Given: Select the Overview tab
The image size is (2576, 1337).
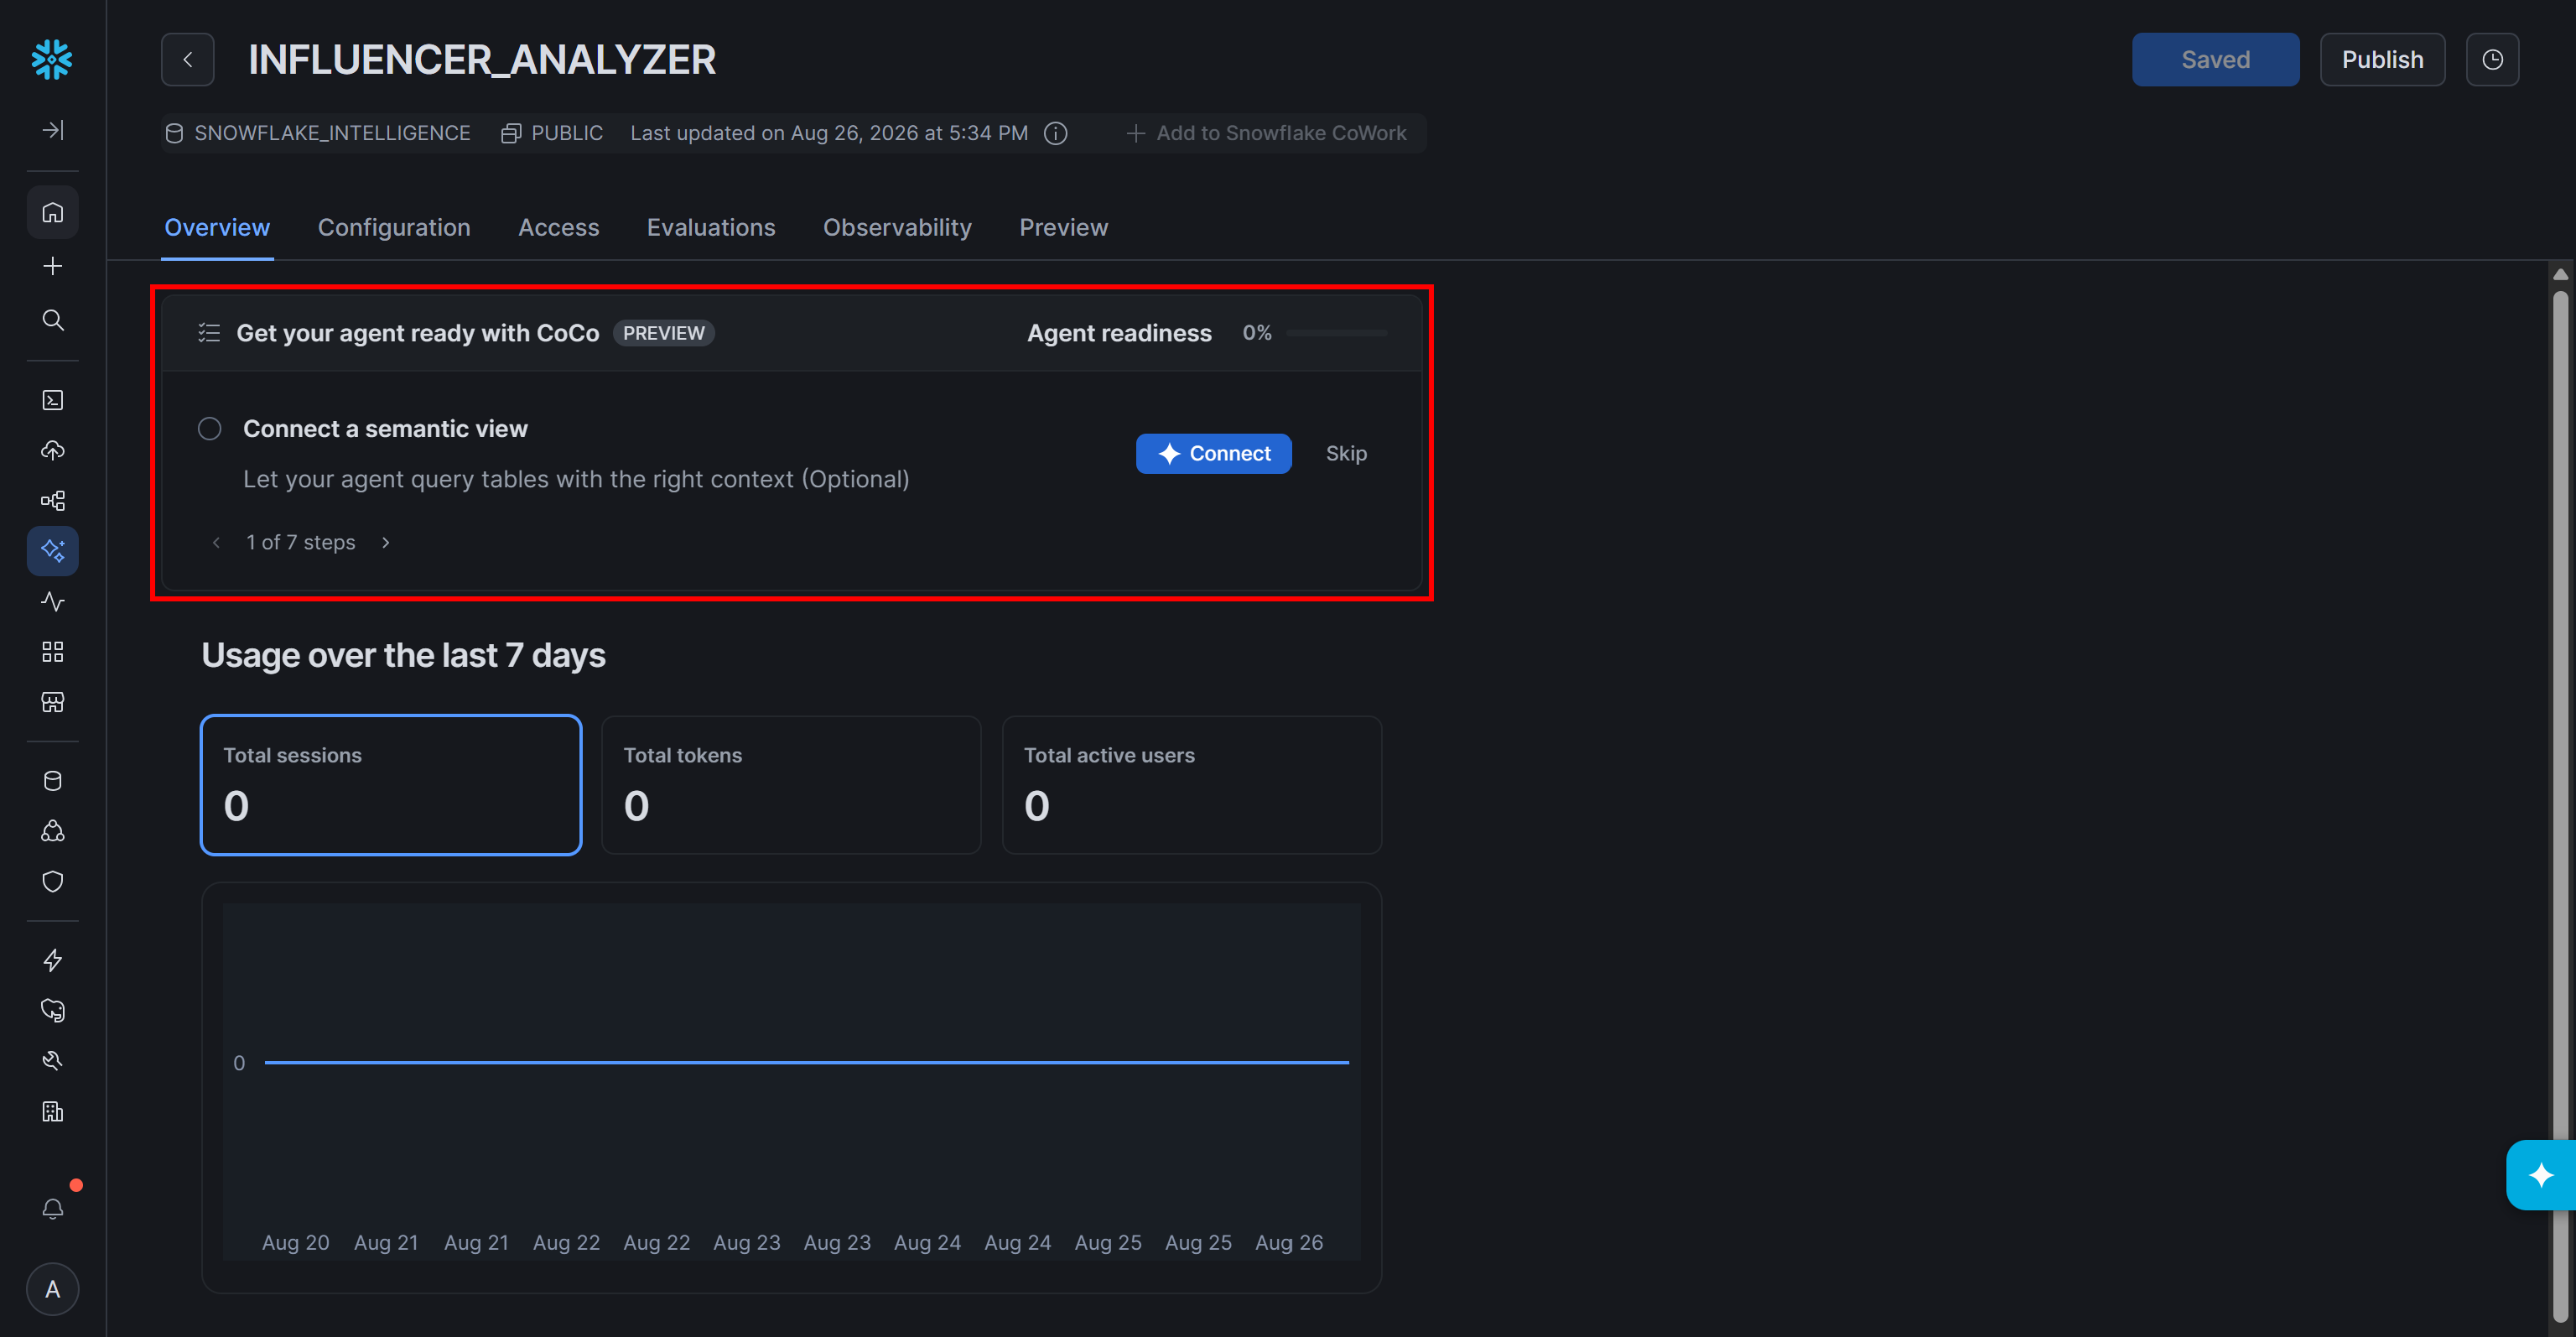Looking at the screenshot, I should point(217,228).
